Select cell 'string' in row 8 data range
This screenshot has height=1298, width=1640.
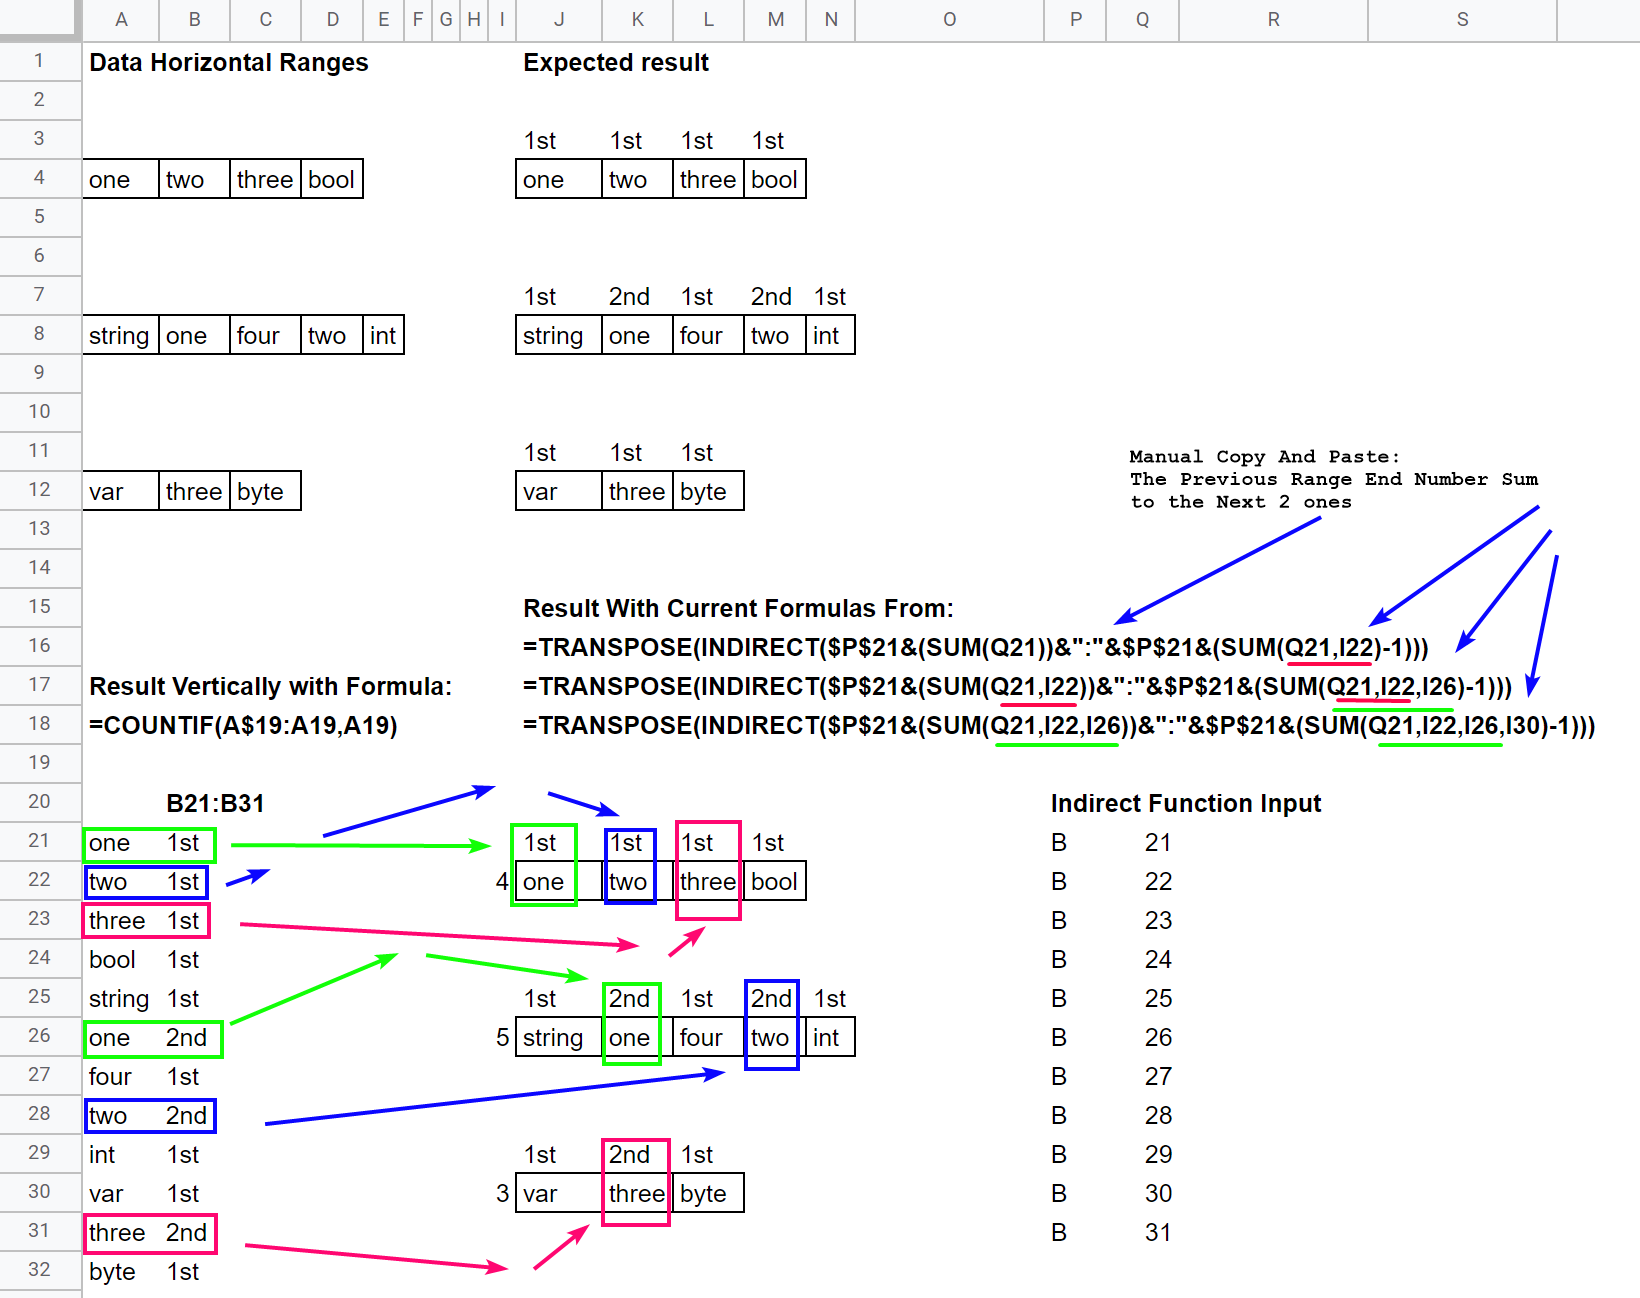click(x=121, y=336)
